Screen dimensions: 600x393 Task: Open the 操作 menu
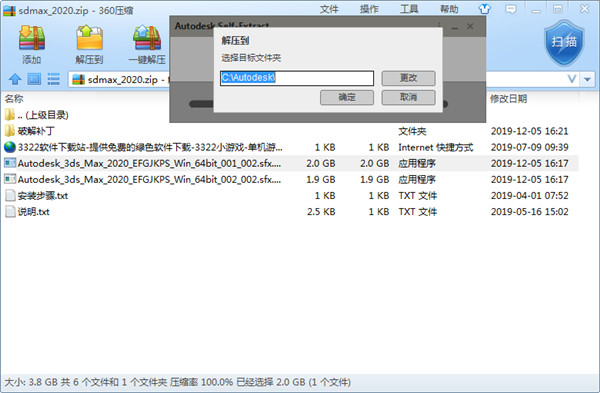(369, 9)
